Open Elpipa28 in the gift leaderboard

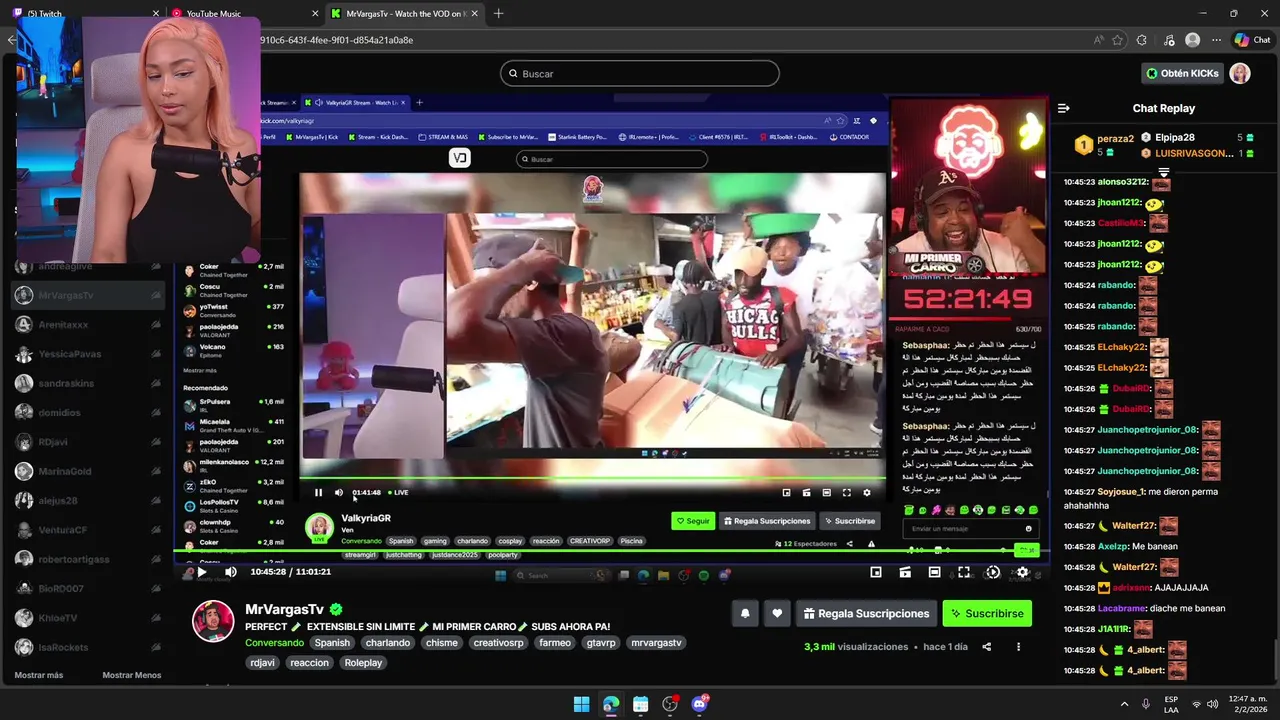point(1175,137)
